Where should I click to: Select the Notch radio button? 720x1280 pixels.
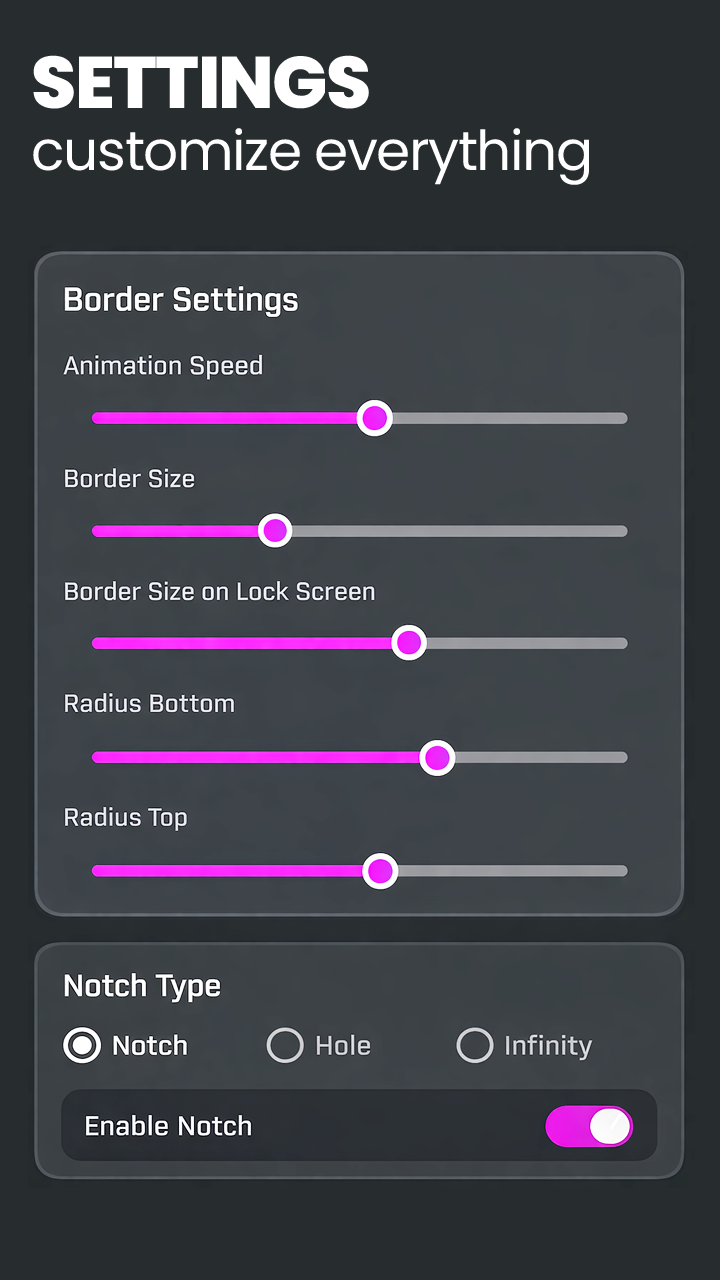pyautogui.click(x=82, y=1045)
